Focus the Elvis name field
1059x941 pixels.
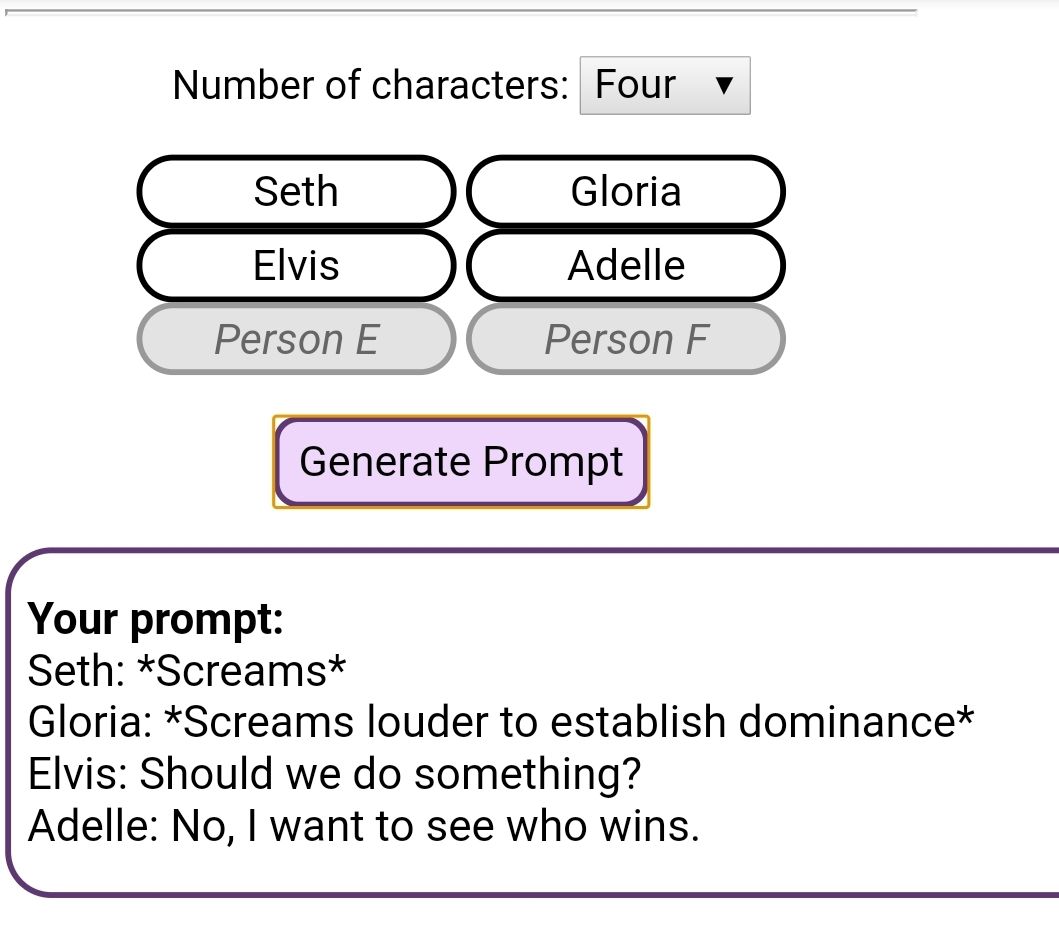[x=296, y=265]
